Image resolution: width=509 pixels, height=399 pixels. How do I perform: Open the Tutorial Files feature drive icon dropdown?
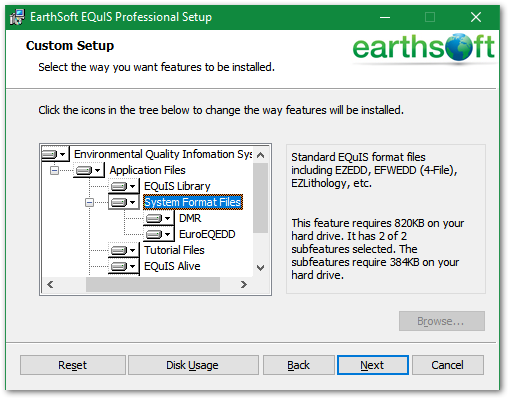(x=124, y=250)
